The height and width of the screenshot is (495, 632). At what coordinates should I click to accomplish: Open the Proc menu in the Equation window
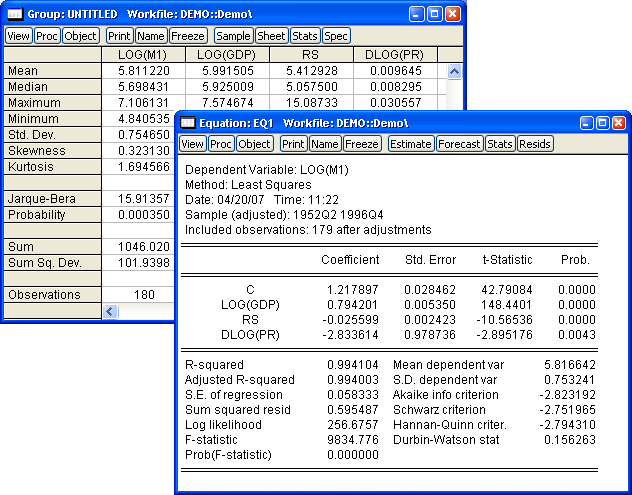(x=221, y=144)
